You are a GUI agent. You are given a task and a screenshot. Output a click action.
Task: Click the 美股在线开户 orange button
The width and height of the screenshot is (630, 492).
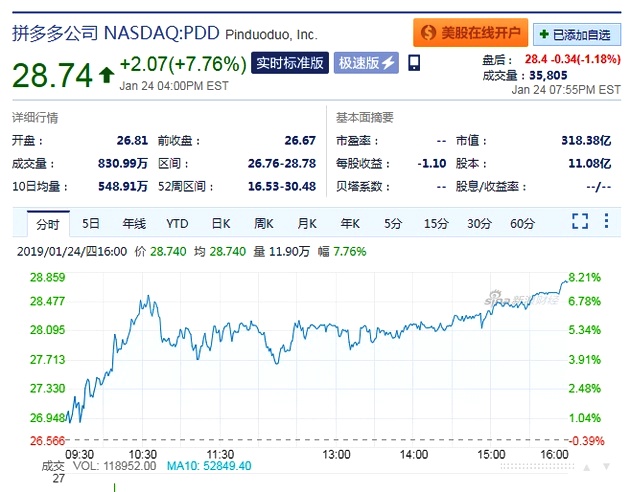point(470,33)
